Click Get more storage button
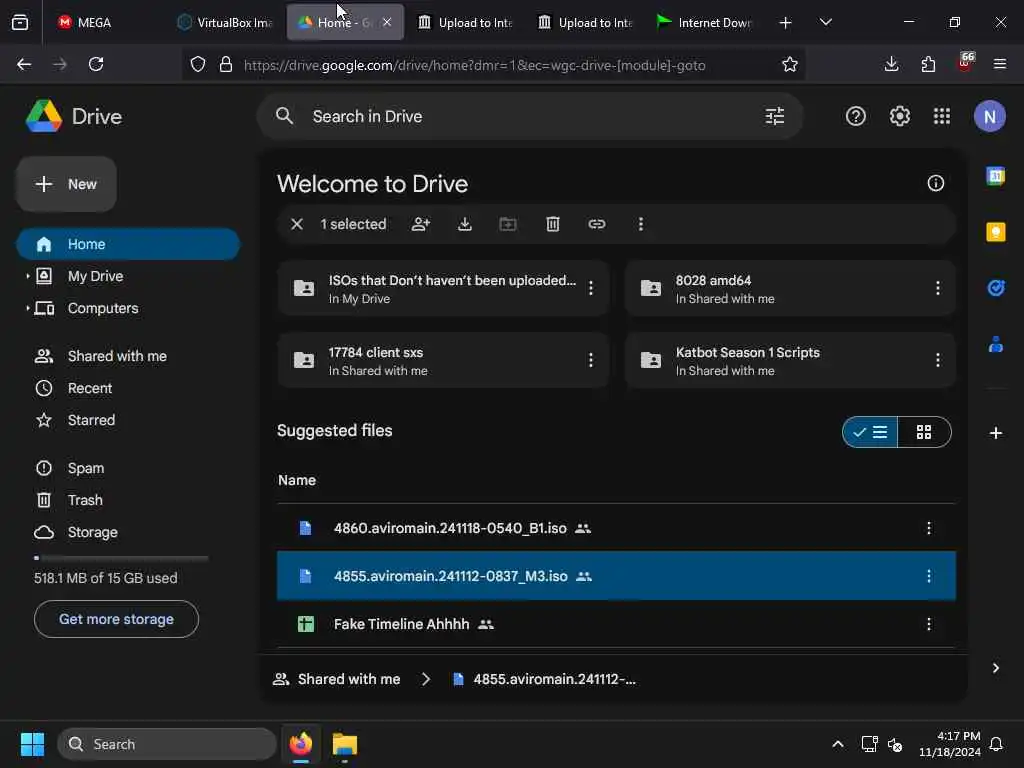 (116, 619)
